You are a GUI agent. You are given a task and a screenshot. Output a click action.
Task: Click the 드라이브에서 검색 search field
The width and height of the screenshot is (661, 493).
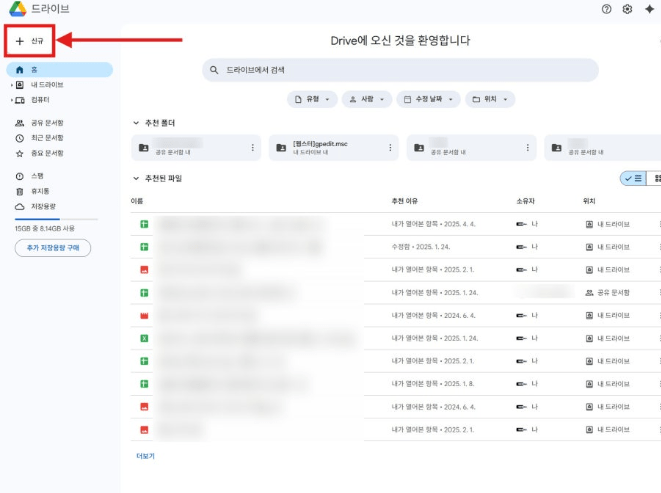400,70
